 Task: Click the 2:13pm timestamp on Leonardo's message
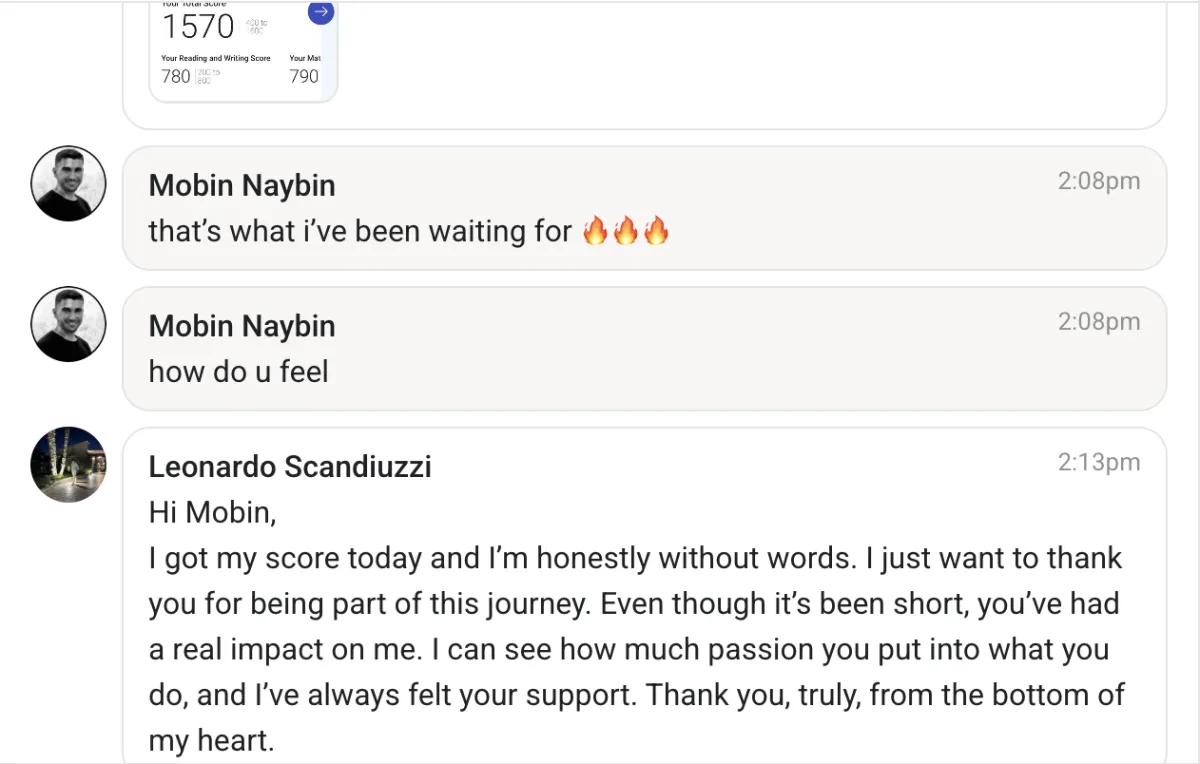[1099, 462]
